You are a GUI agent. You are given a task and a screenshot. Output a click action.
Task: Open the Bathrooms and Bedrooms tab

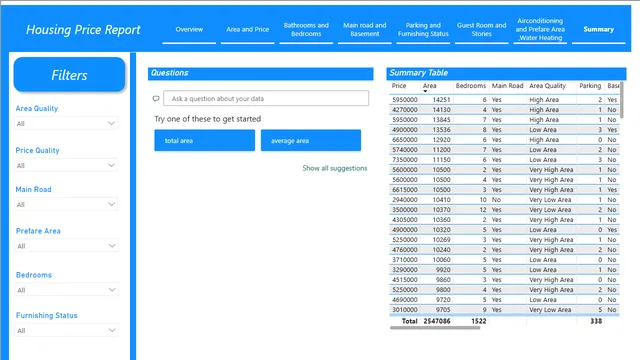[306, 29]
